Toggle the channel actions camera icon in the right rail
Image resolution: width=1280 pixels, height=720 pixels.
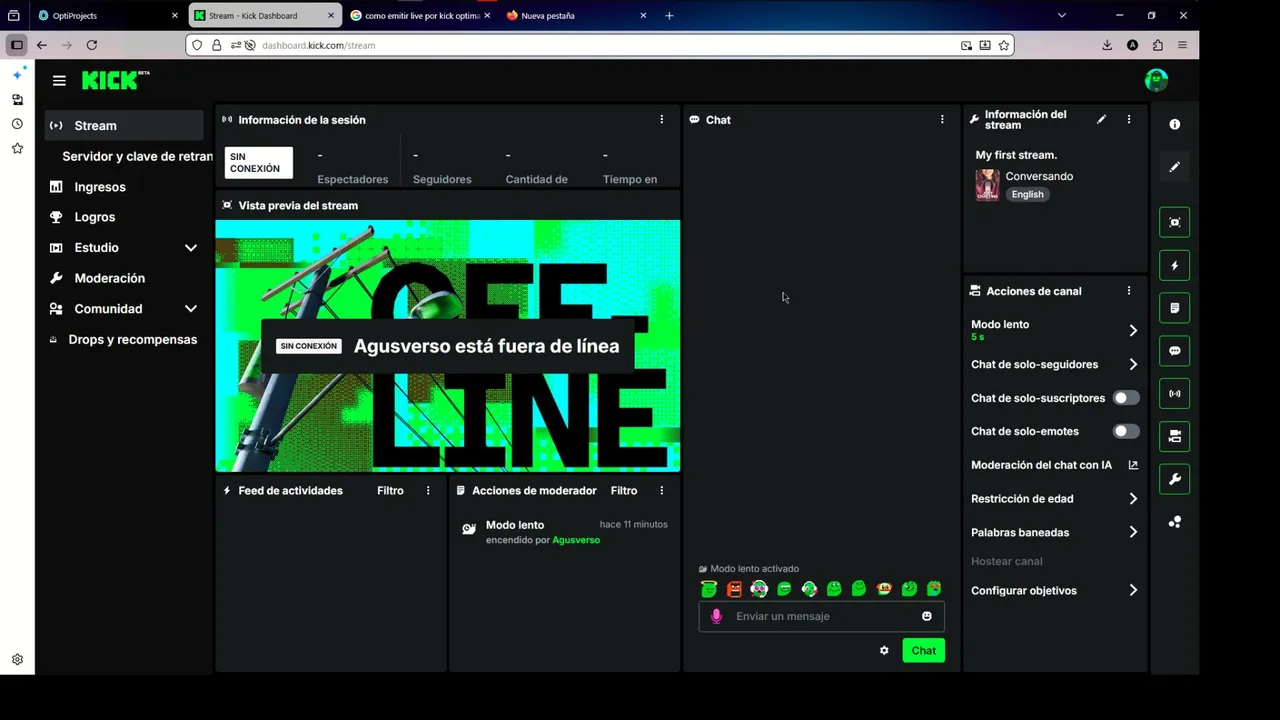coord(1175,436)
